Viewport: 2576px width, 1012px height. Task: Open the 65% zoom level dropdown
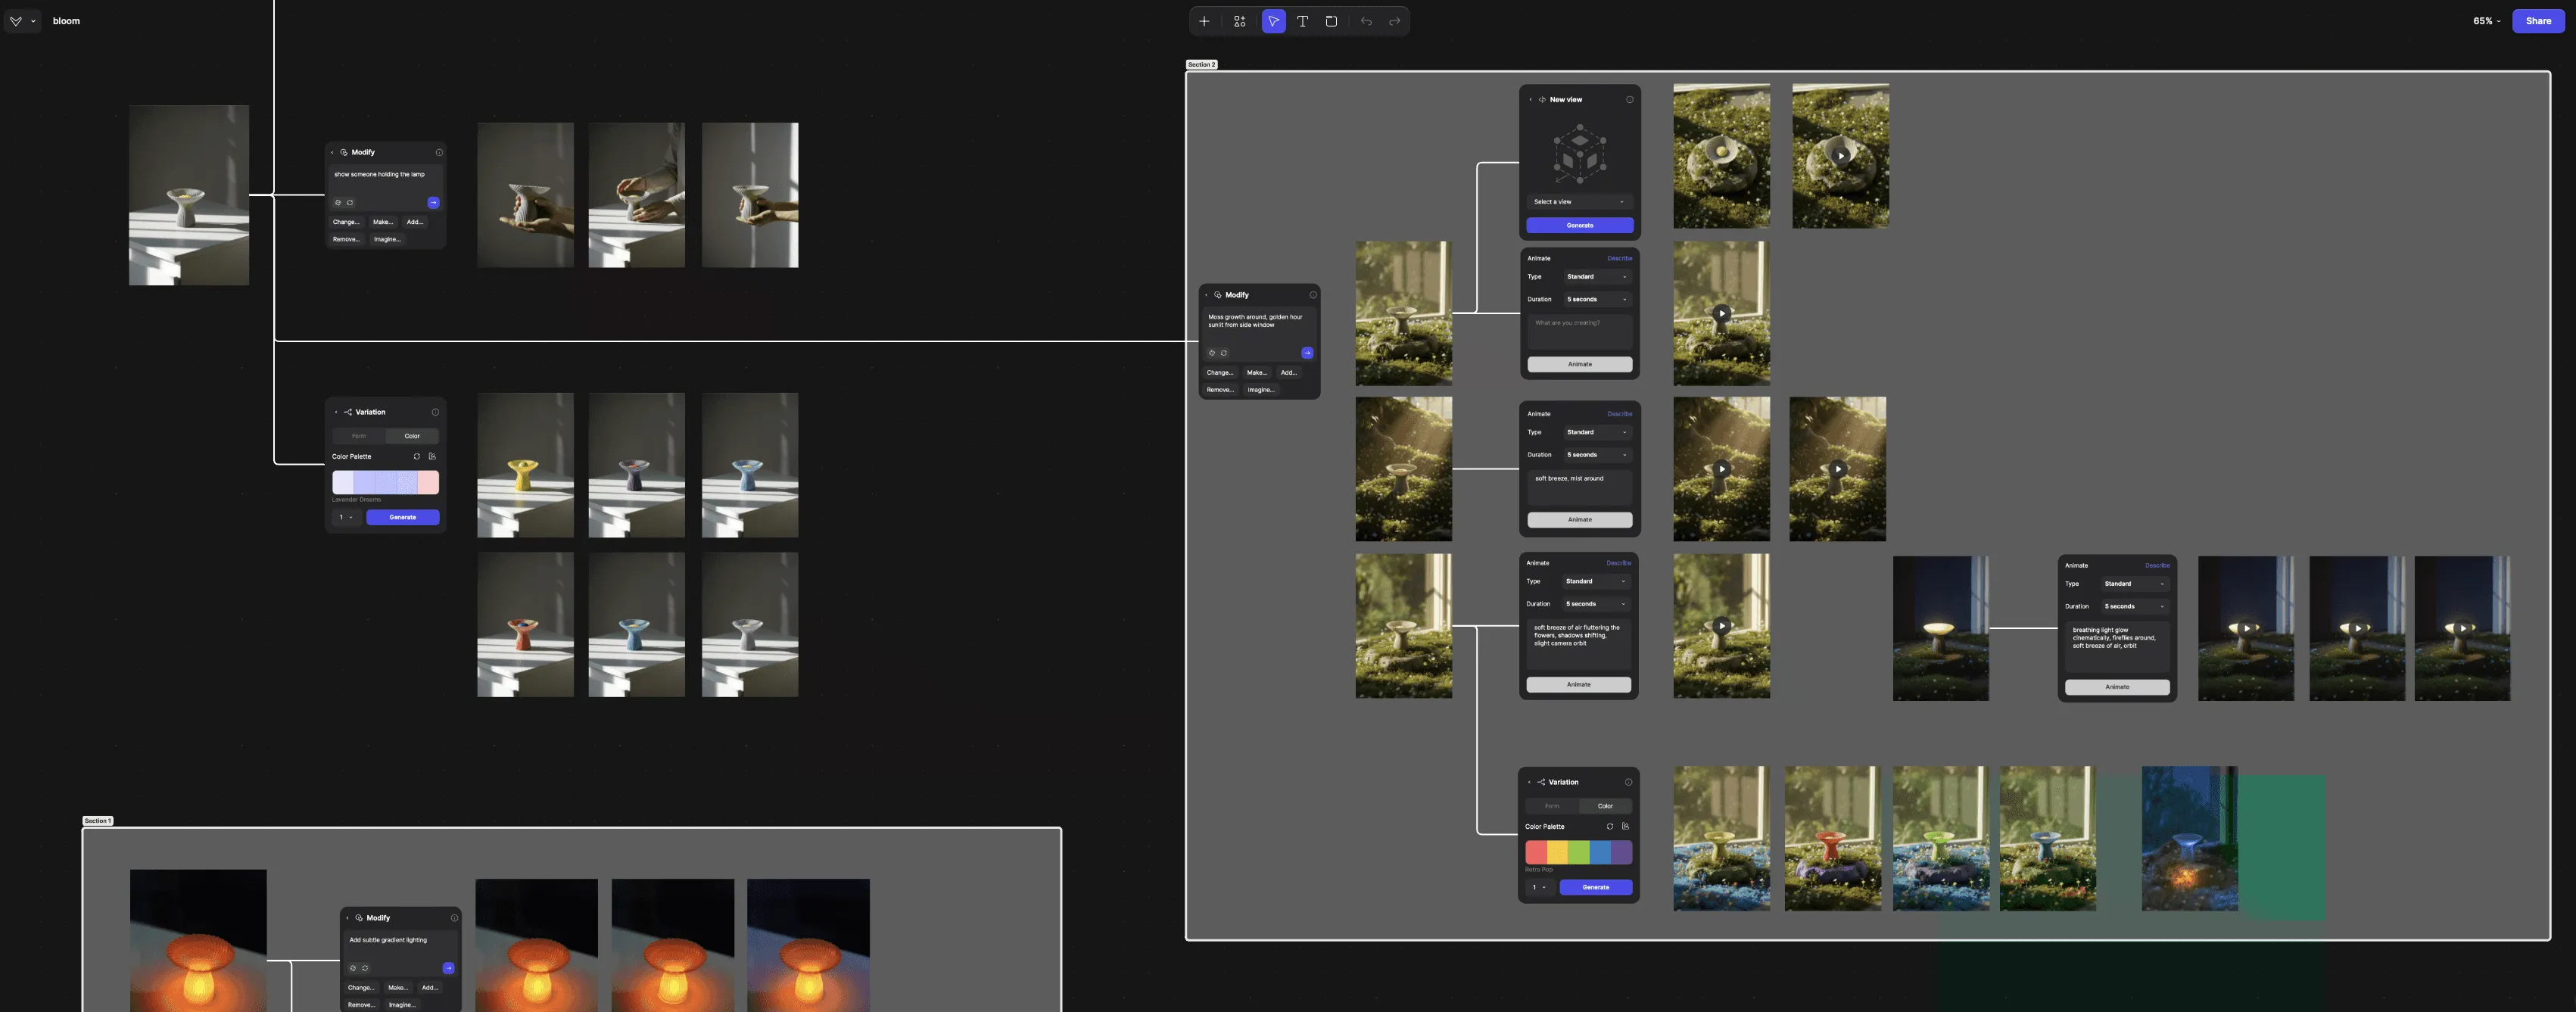(2486, 21)
